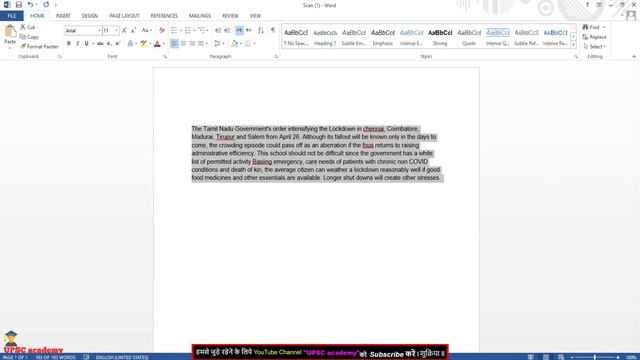Image resolution: width=640 pixels, height=360 pixels.
Task: Open the font size 11 dropdown
Action: [x=116, y=31]
